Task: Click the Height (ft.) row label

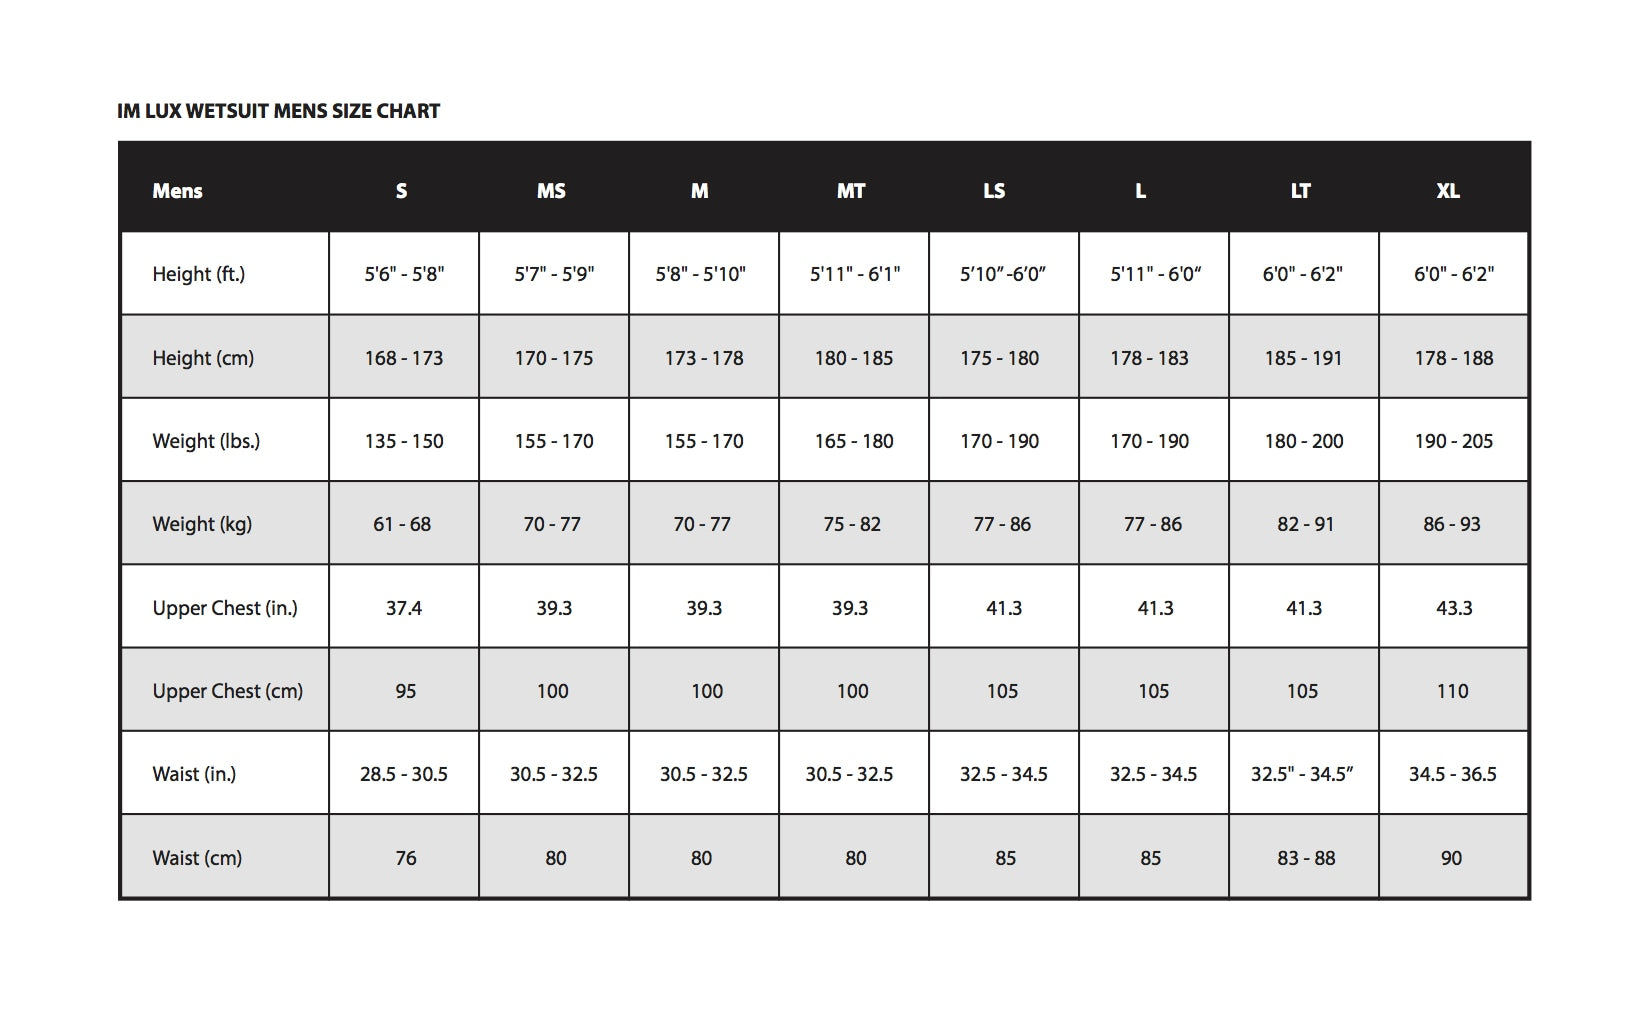Action: point(198,274)
